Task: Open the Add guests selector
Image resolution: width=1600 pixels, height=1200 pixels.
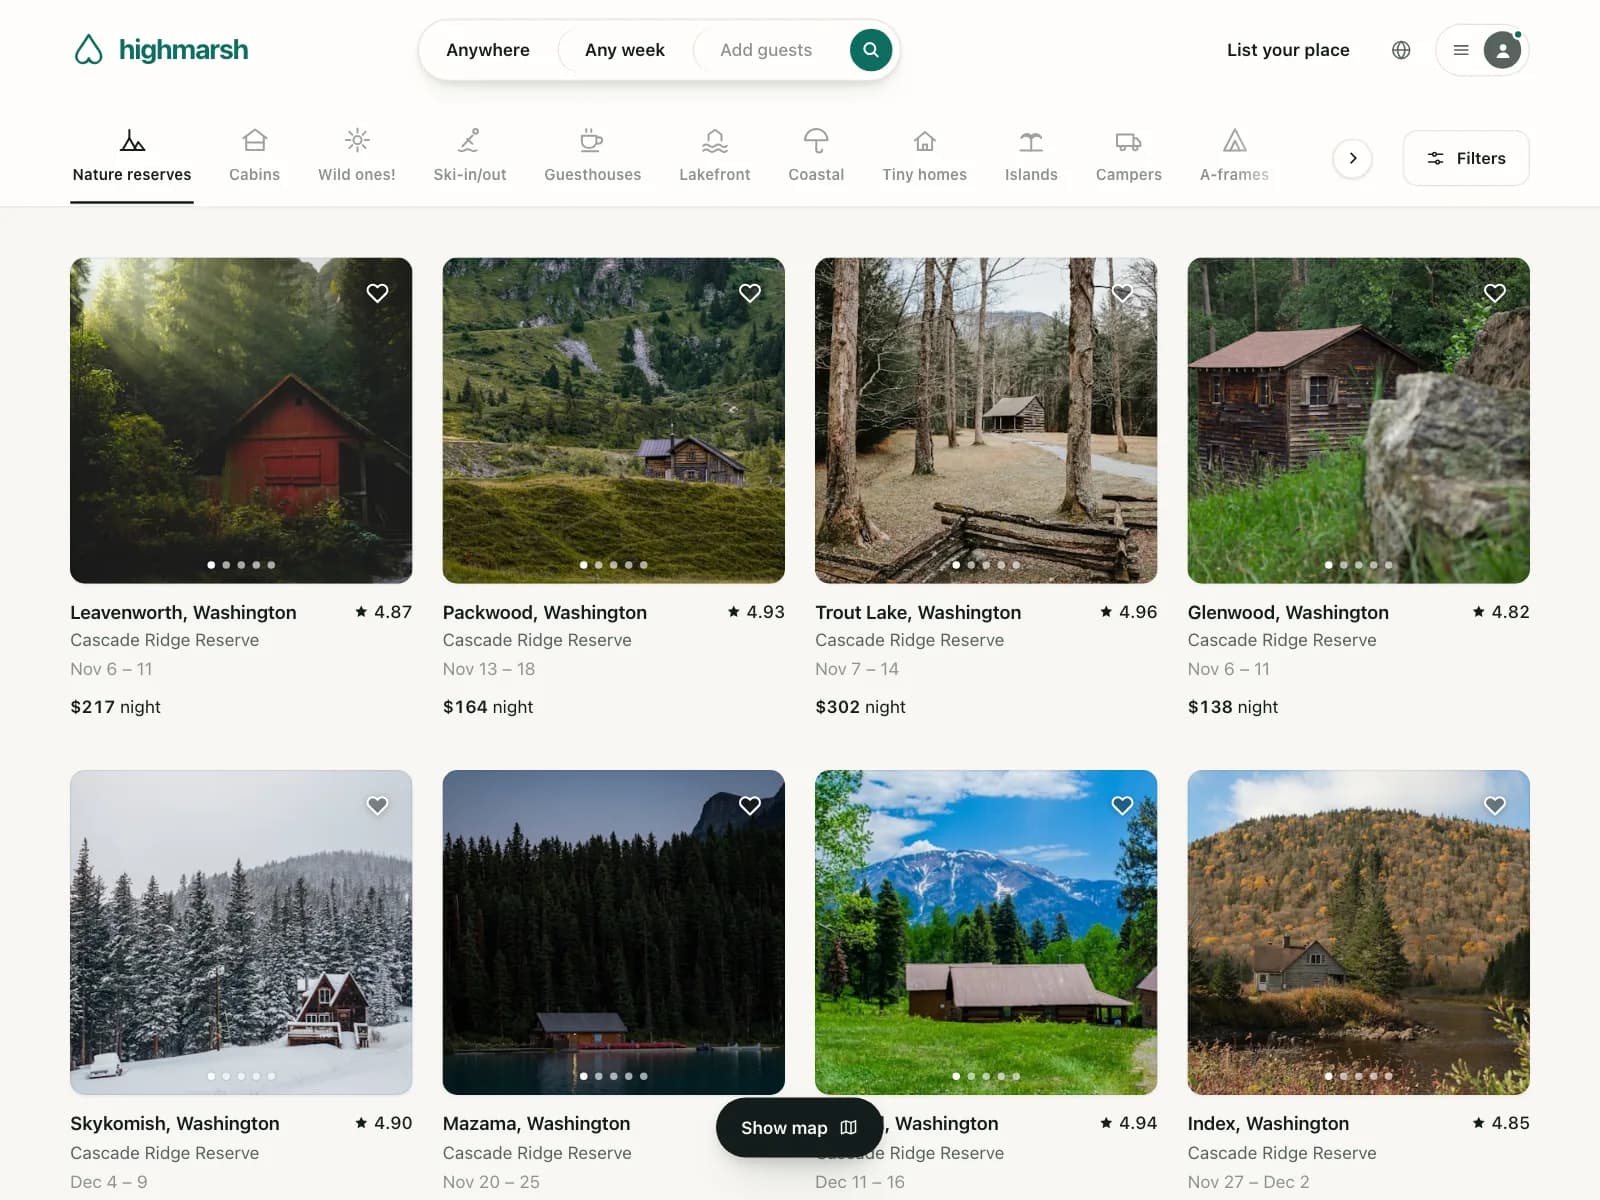Action: pyautogui.click(x=766, y=50)
